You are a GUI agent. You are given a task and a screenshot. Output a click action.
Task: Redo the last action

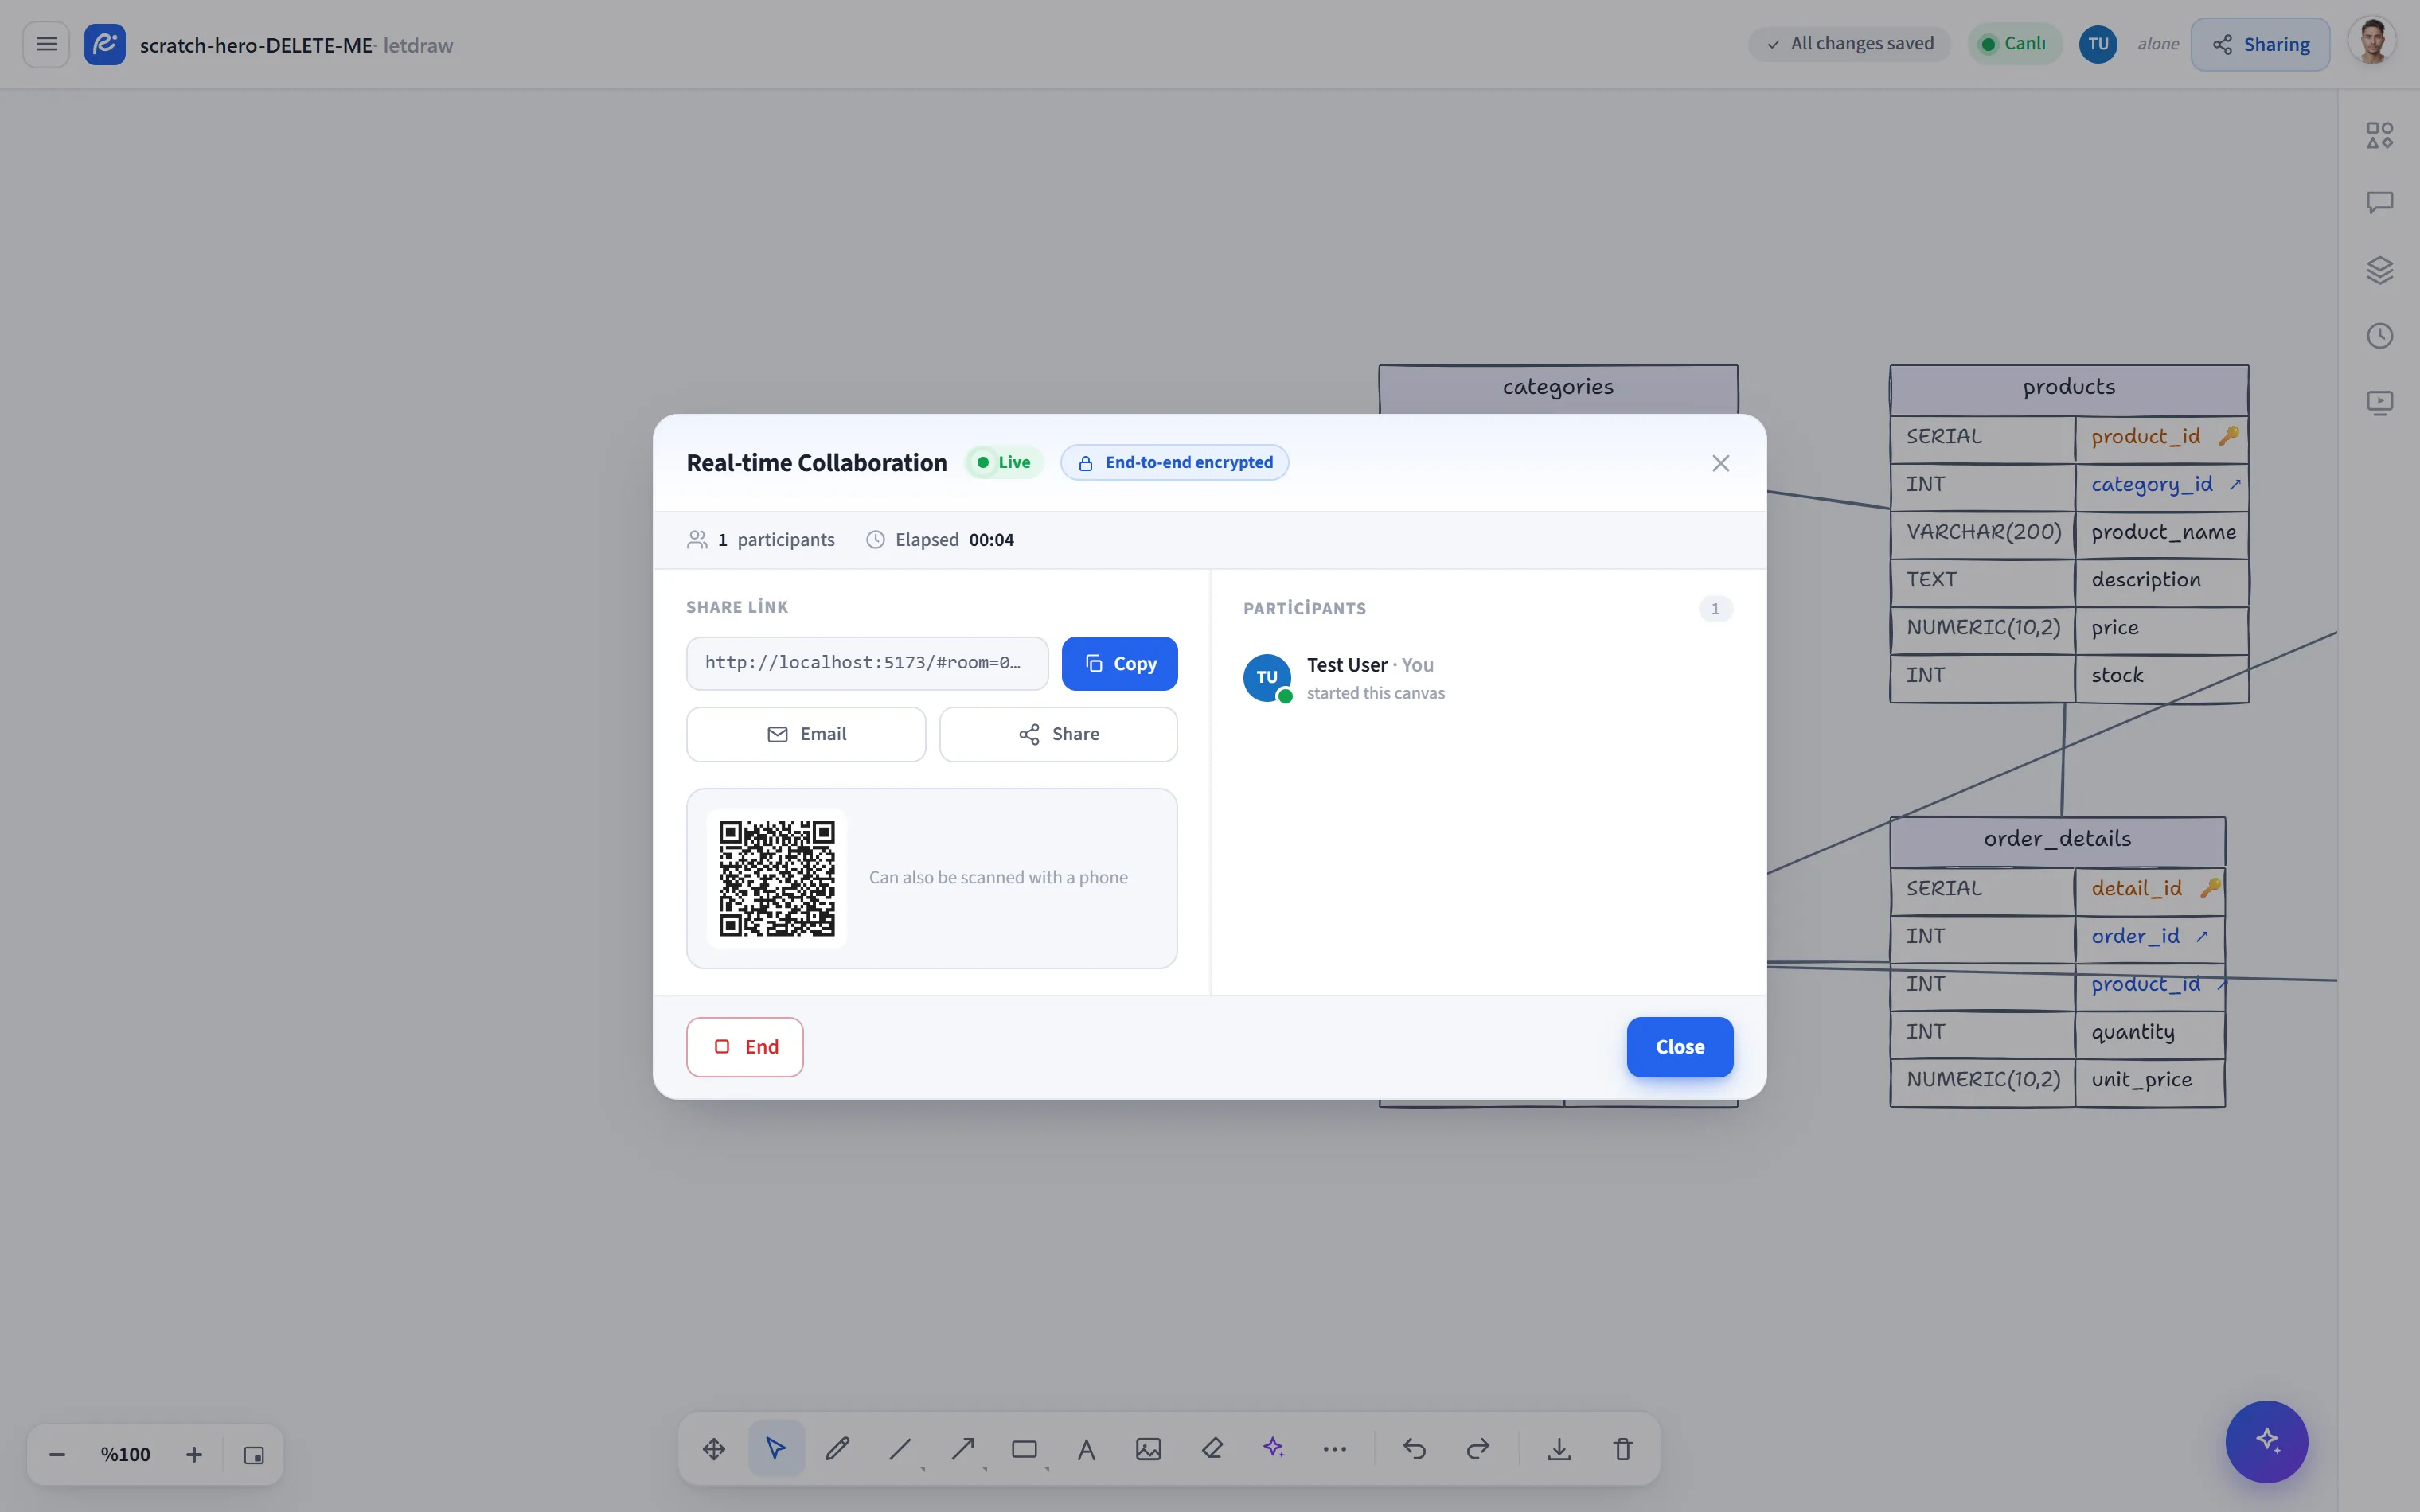[x=1477, y=1448]
